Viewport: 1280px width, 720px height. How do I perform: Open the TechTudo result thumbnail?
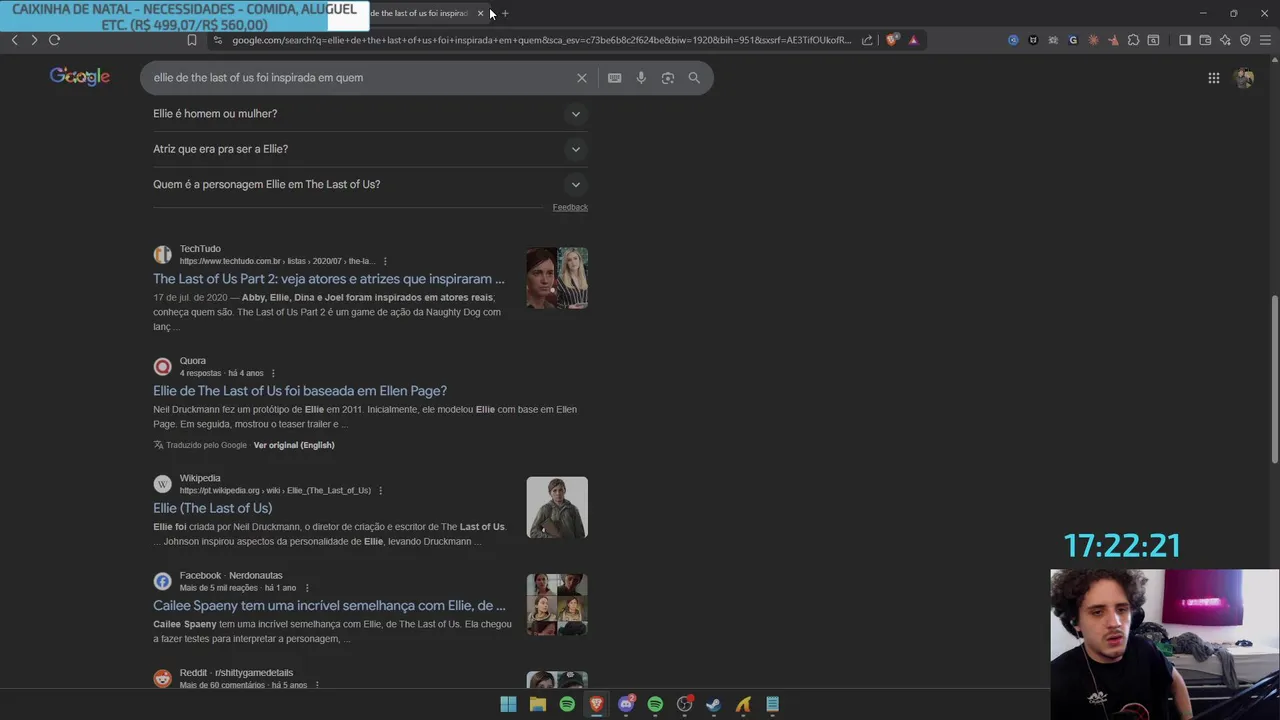pyautogui.click(x=557, y=278)
